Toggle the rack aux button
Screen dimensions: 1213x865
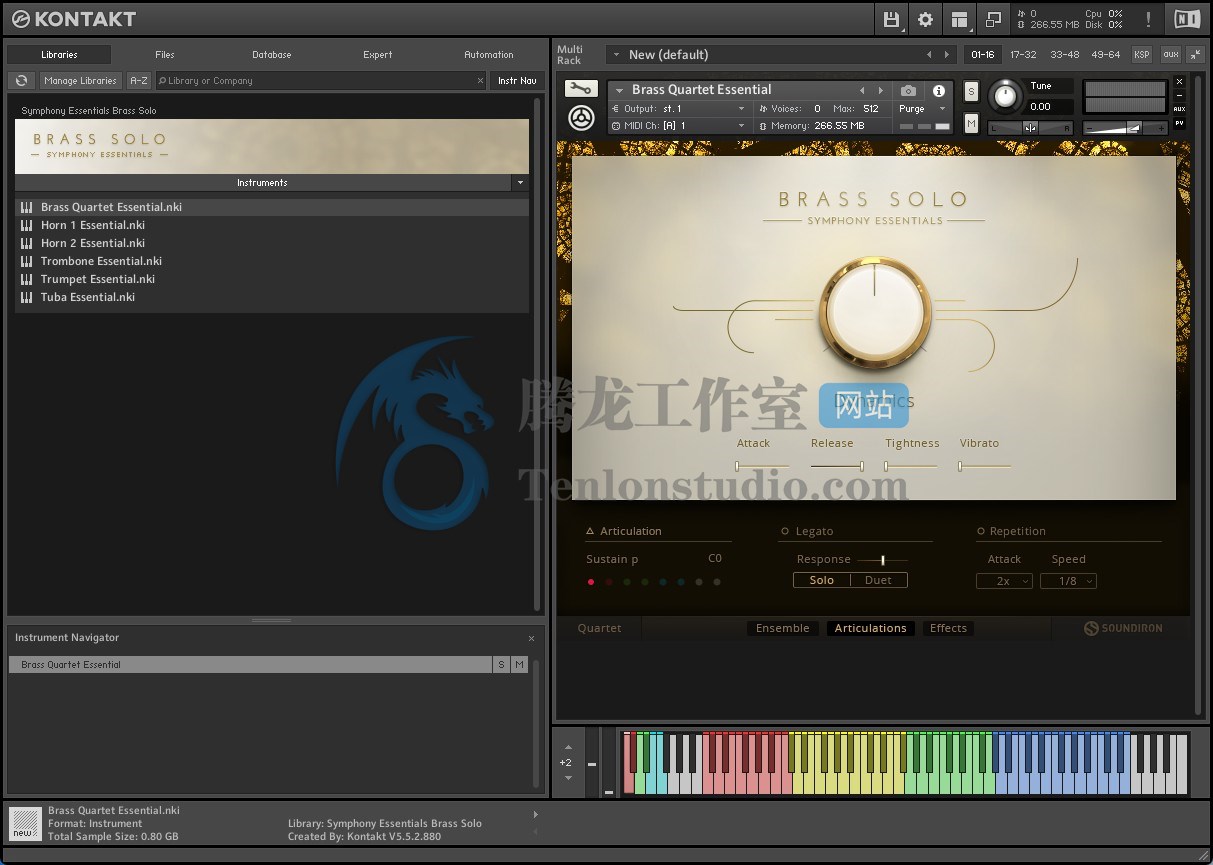pyautogui.click(x=1170, y=54)
